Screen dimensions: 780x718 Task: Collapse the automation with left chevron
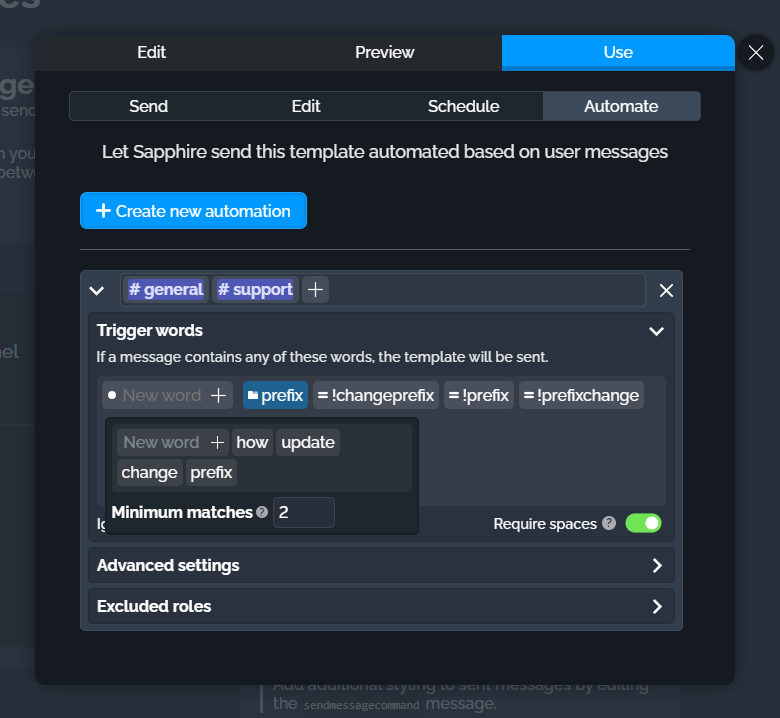pos(97,291)
